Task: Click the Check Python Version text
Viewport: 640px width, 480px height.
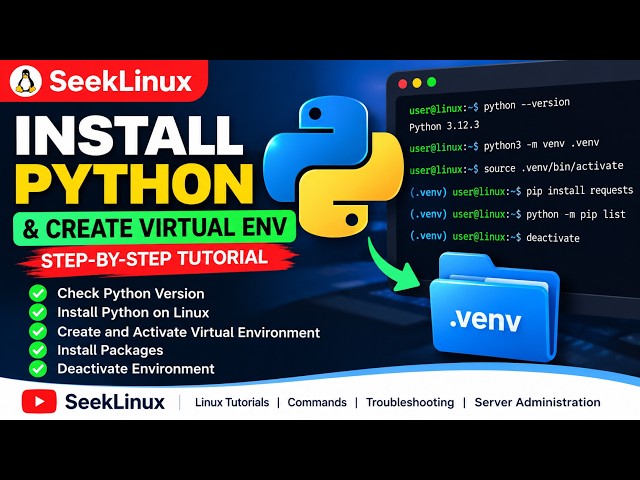Action: [x=131, y=293]
